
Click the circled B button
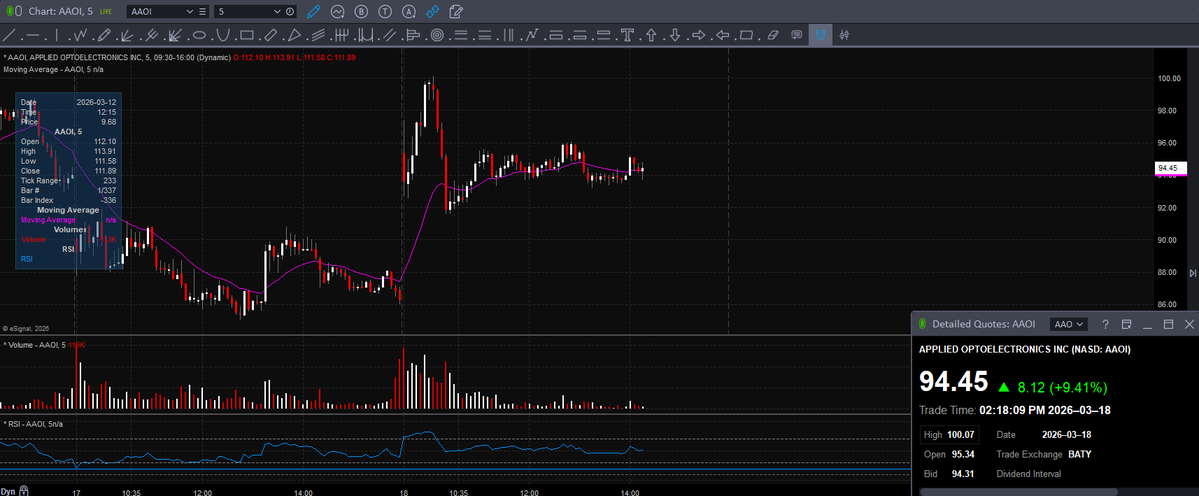[362, 11]
